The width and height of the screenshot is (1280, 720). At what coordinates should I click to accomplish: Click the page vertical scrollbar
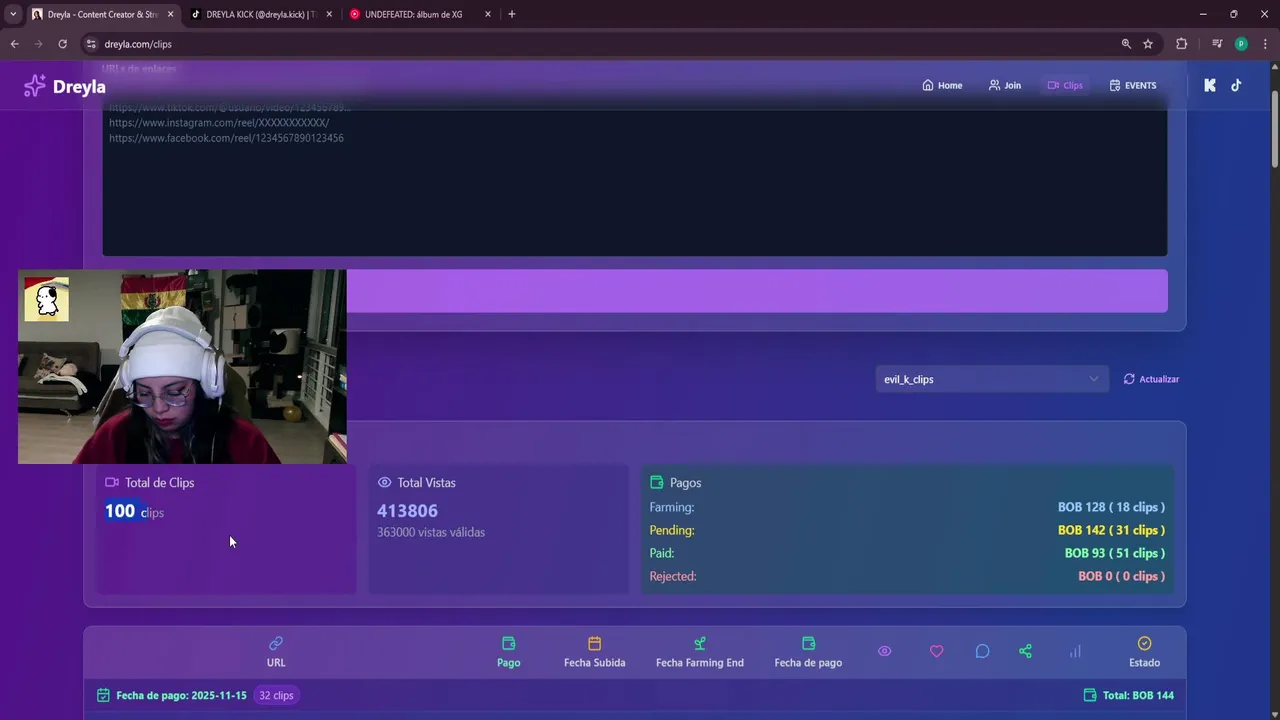(x=1274, y=130)
